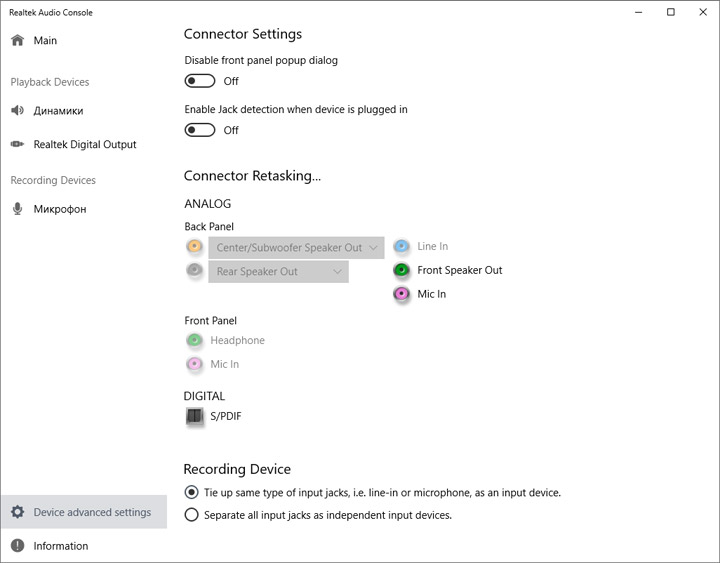Select Separate all input jacks option

192,515
